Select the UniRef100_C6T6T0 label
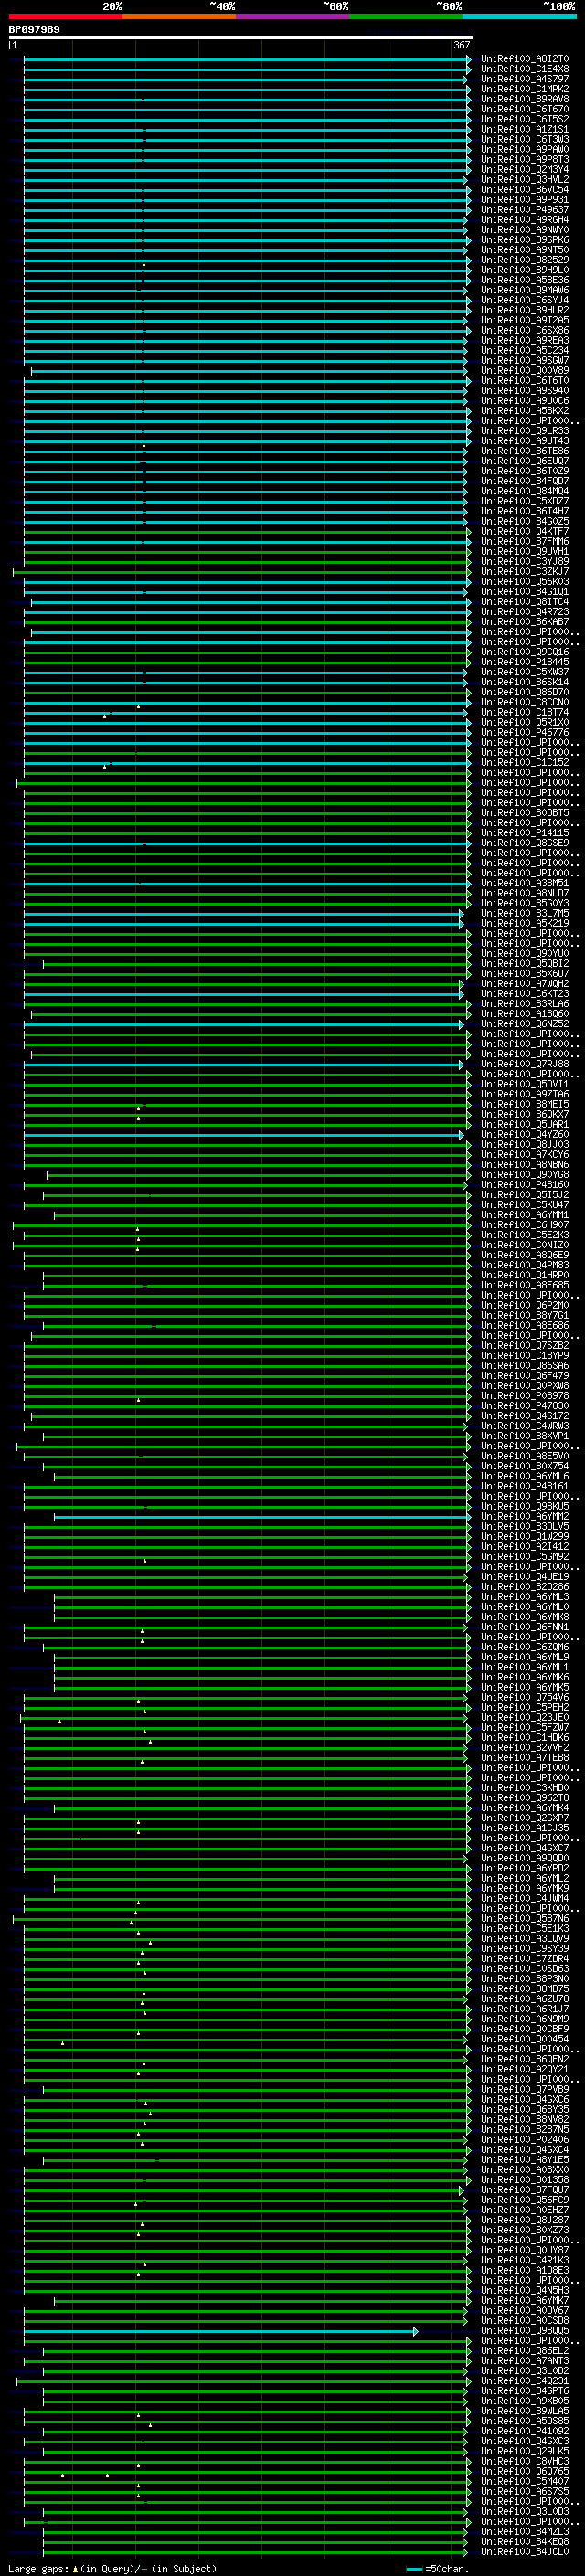 click(x=525, y=381)
